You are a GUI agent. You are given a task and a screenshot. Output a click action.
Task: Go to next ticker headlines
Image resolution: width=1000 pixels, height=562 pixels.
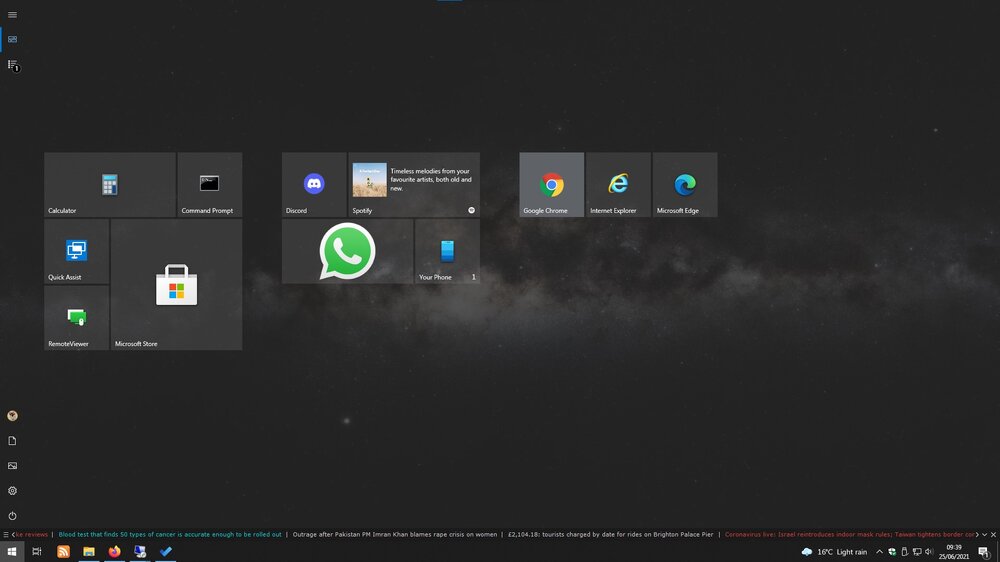point(977,535)
